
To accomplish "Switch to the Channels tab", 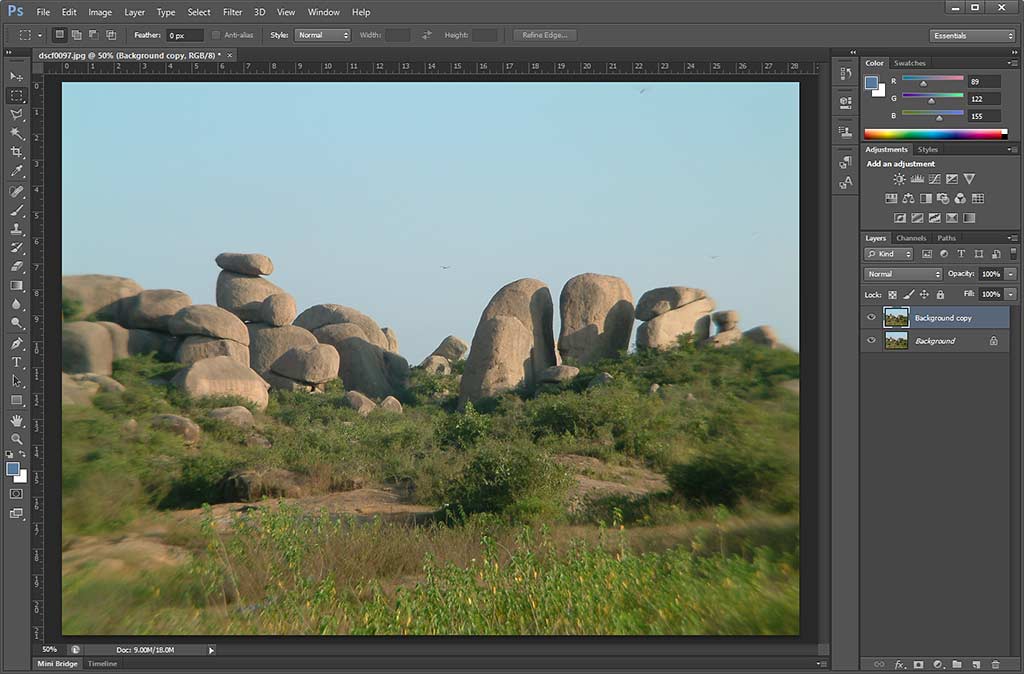I will [x=911, y=238].
